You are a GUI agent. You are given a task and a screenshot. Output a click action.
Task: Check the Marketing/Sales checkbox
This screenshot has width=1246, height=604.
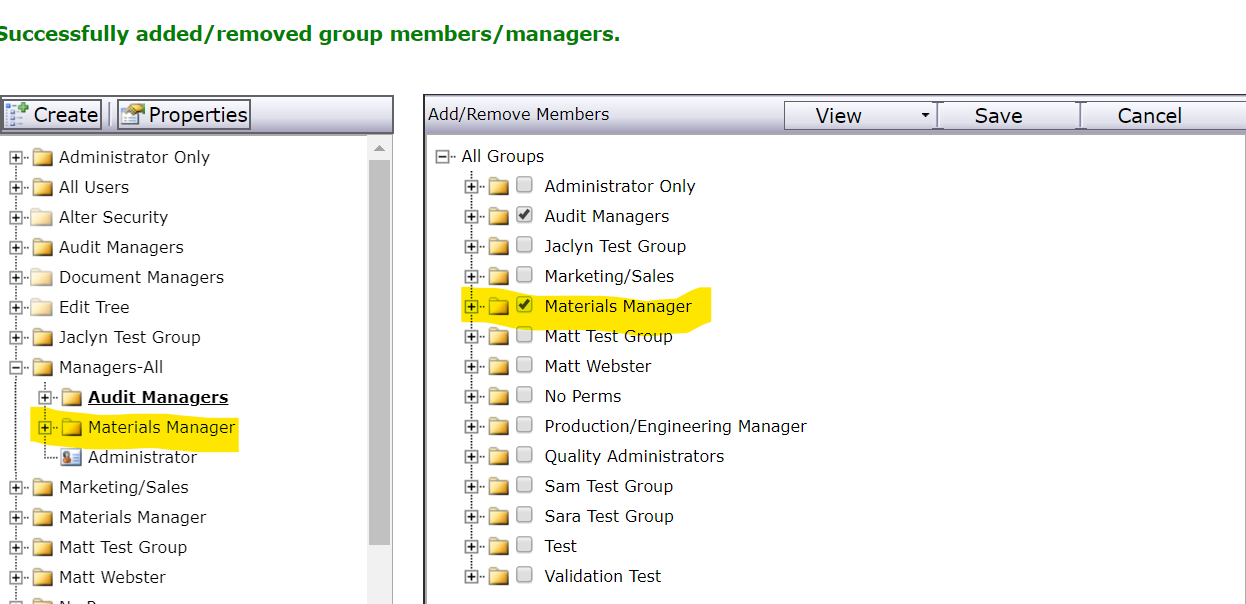coord(524,275)
